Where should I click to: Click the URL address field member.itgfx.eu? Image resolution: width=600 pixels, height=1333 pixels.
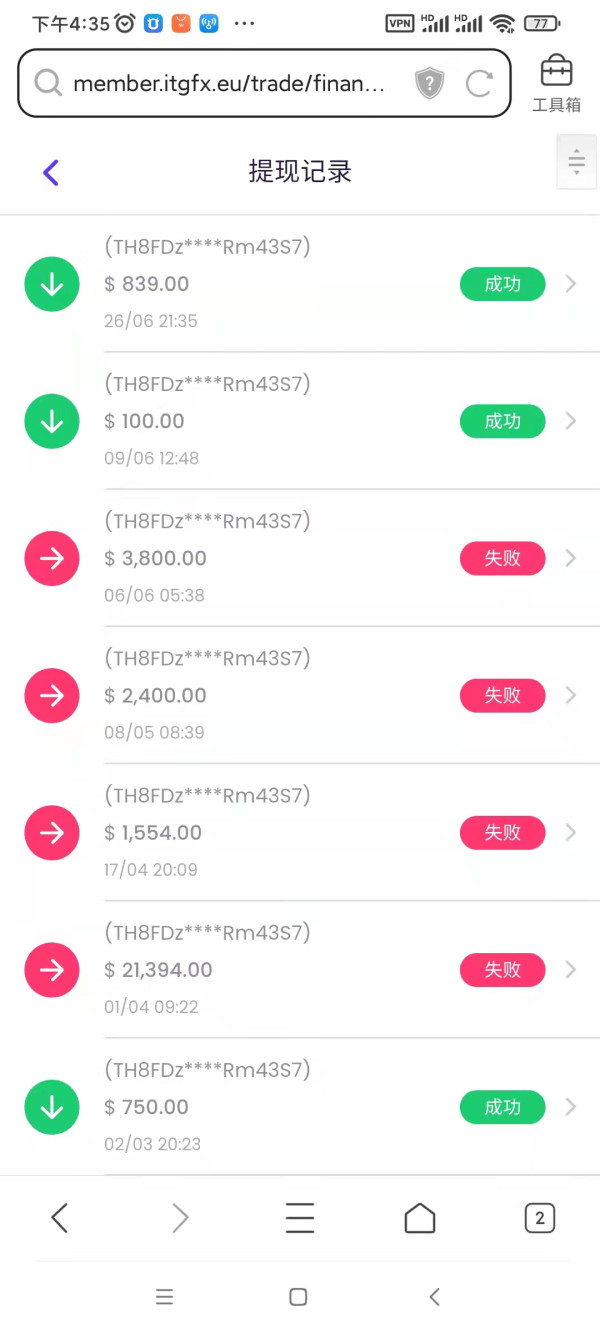(228, 84)
